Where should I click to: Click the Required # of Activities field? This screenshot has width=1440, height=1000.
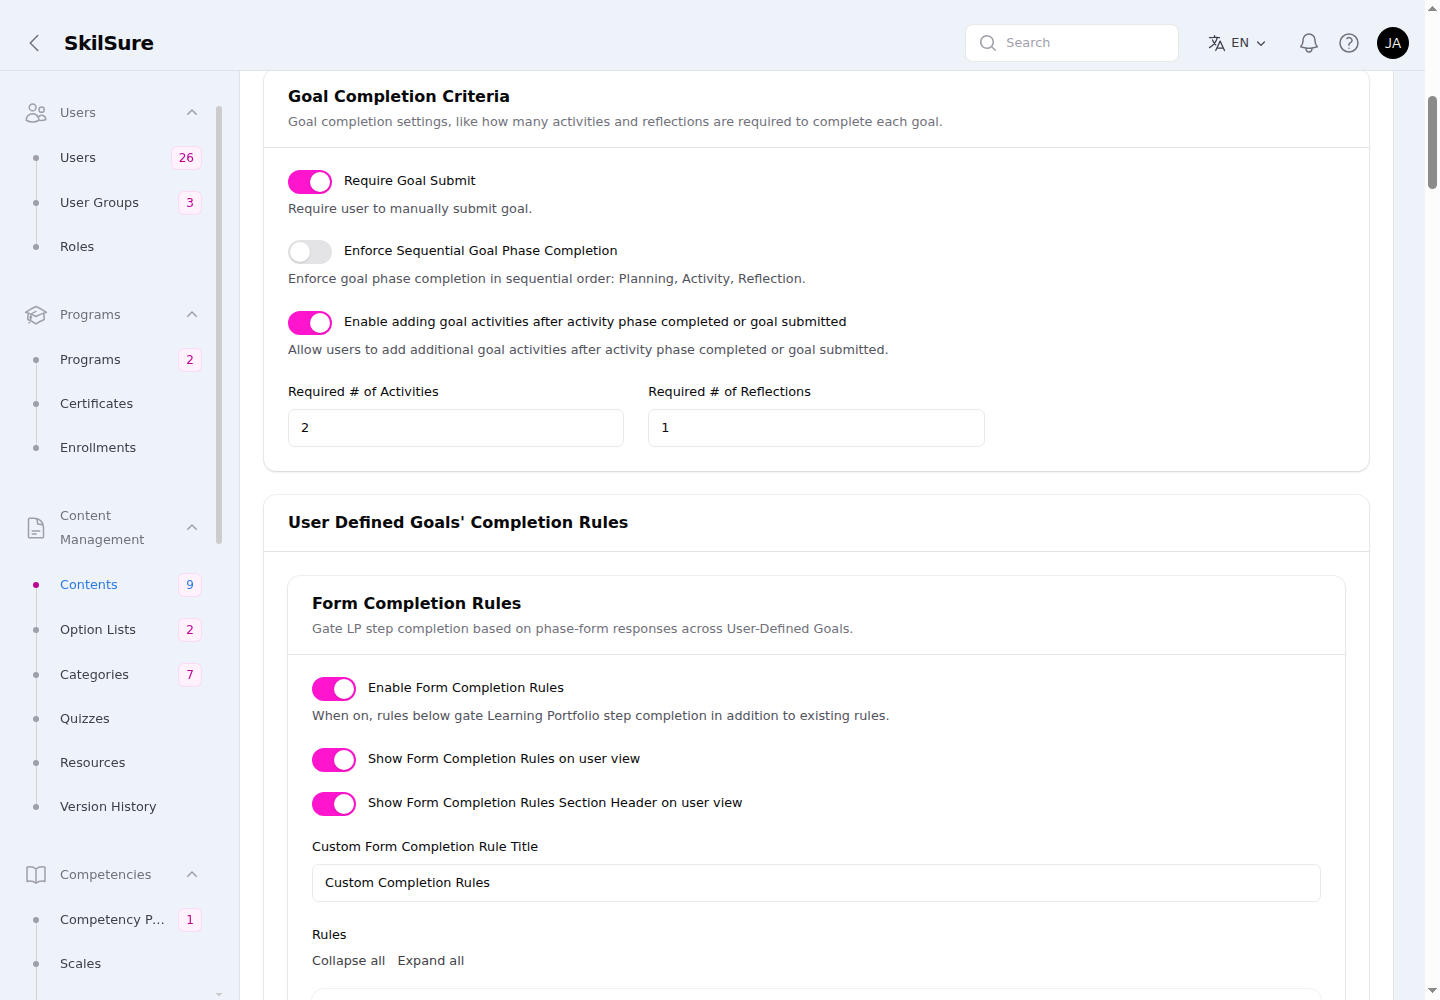pos(456,428)
